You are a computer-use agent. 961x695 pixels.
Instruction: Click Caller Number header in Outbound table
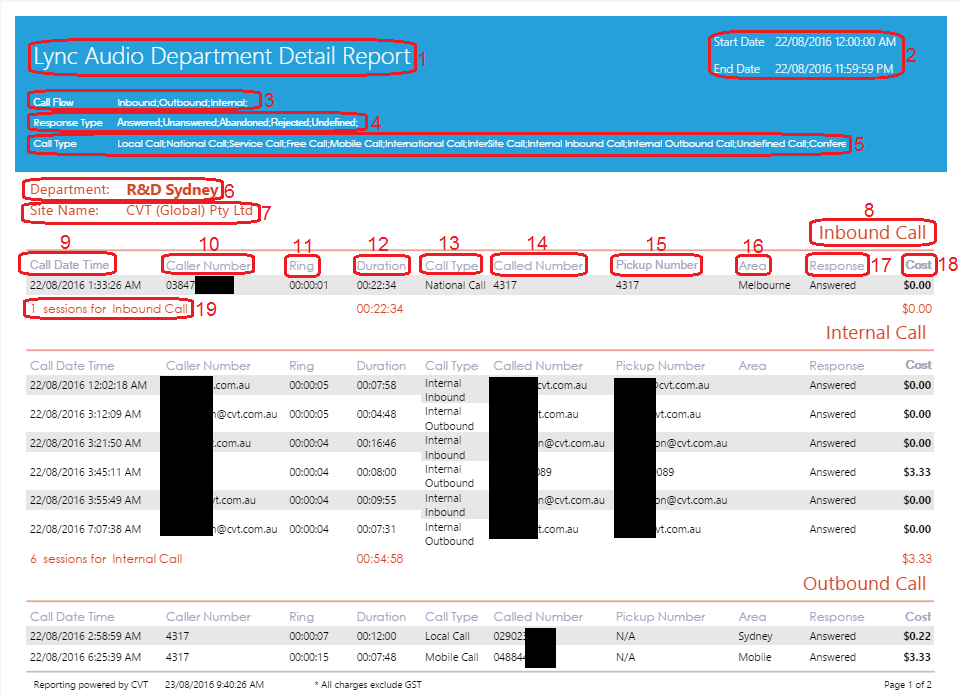(x=208, y=617)
